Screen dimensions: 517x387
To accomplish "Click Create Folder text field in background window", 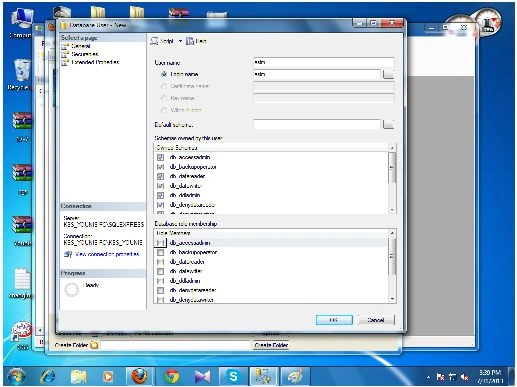I will point(175,345).
